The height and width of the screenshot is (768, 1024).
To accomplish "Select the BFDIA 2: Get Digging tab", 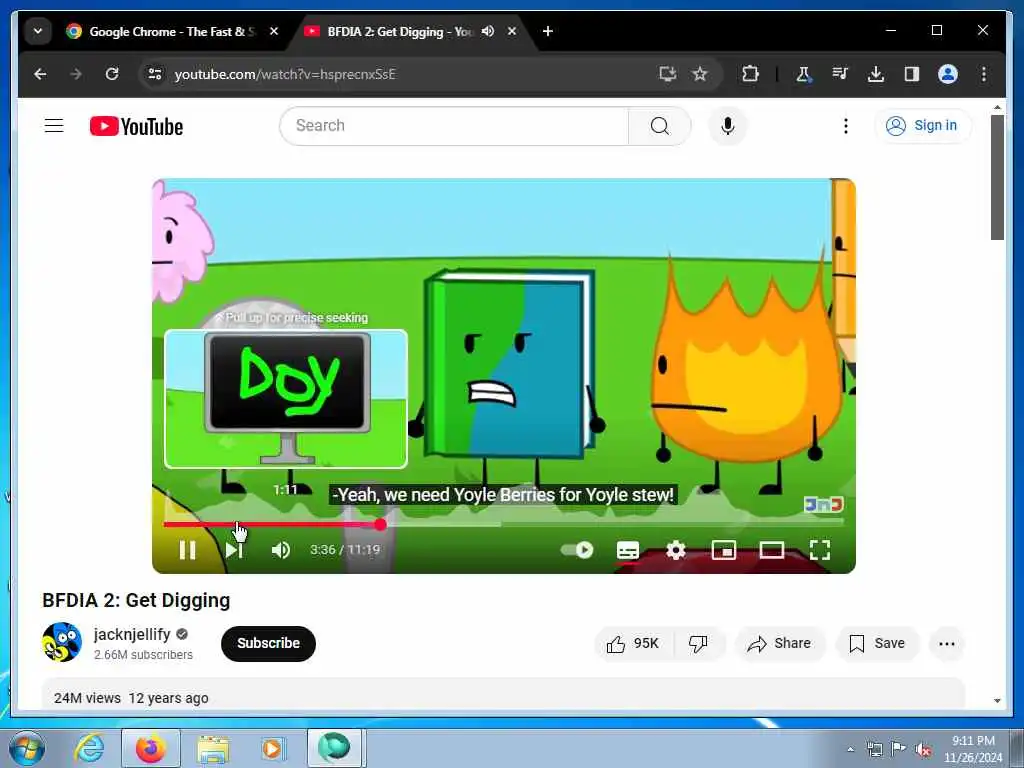I will tap(398, 31).
